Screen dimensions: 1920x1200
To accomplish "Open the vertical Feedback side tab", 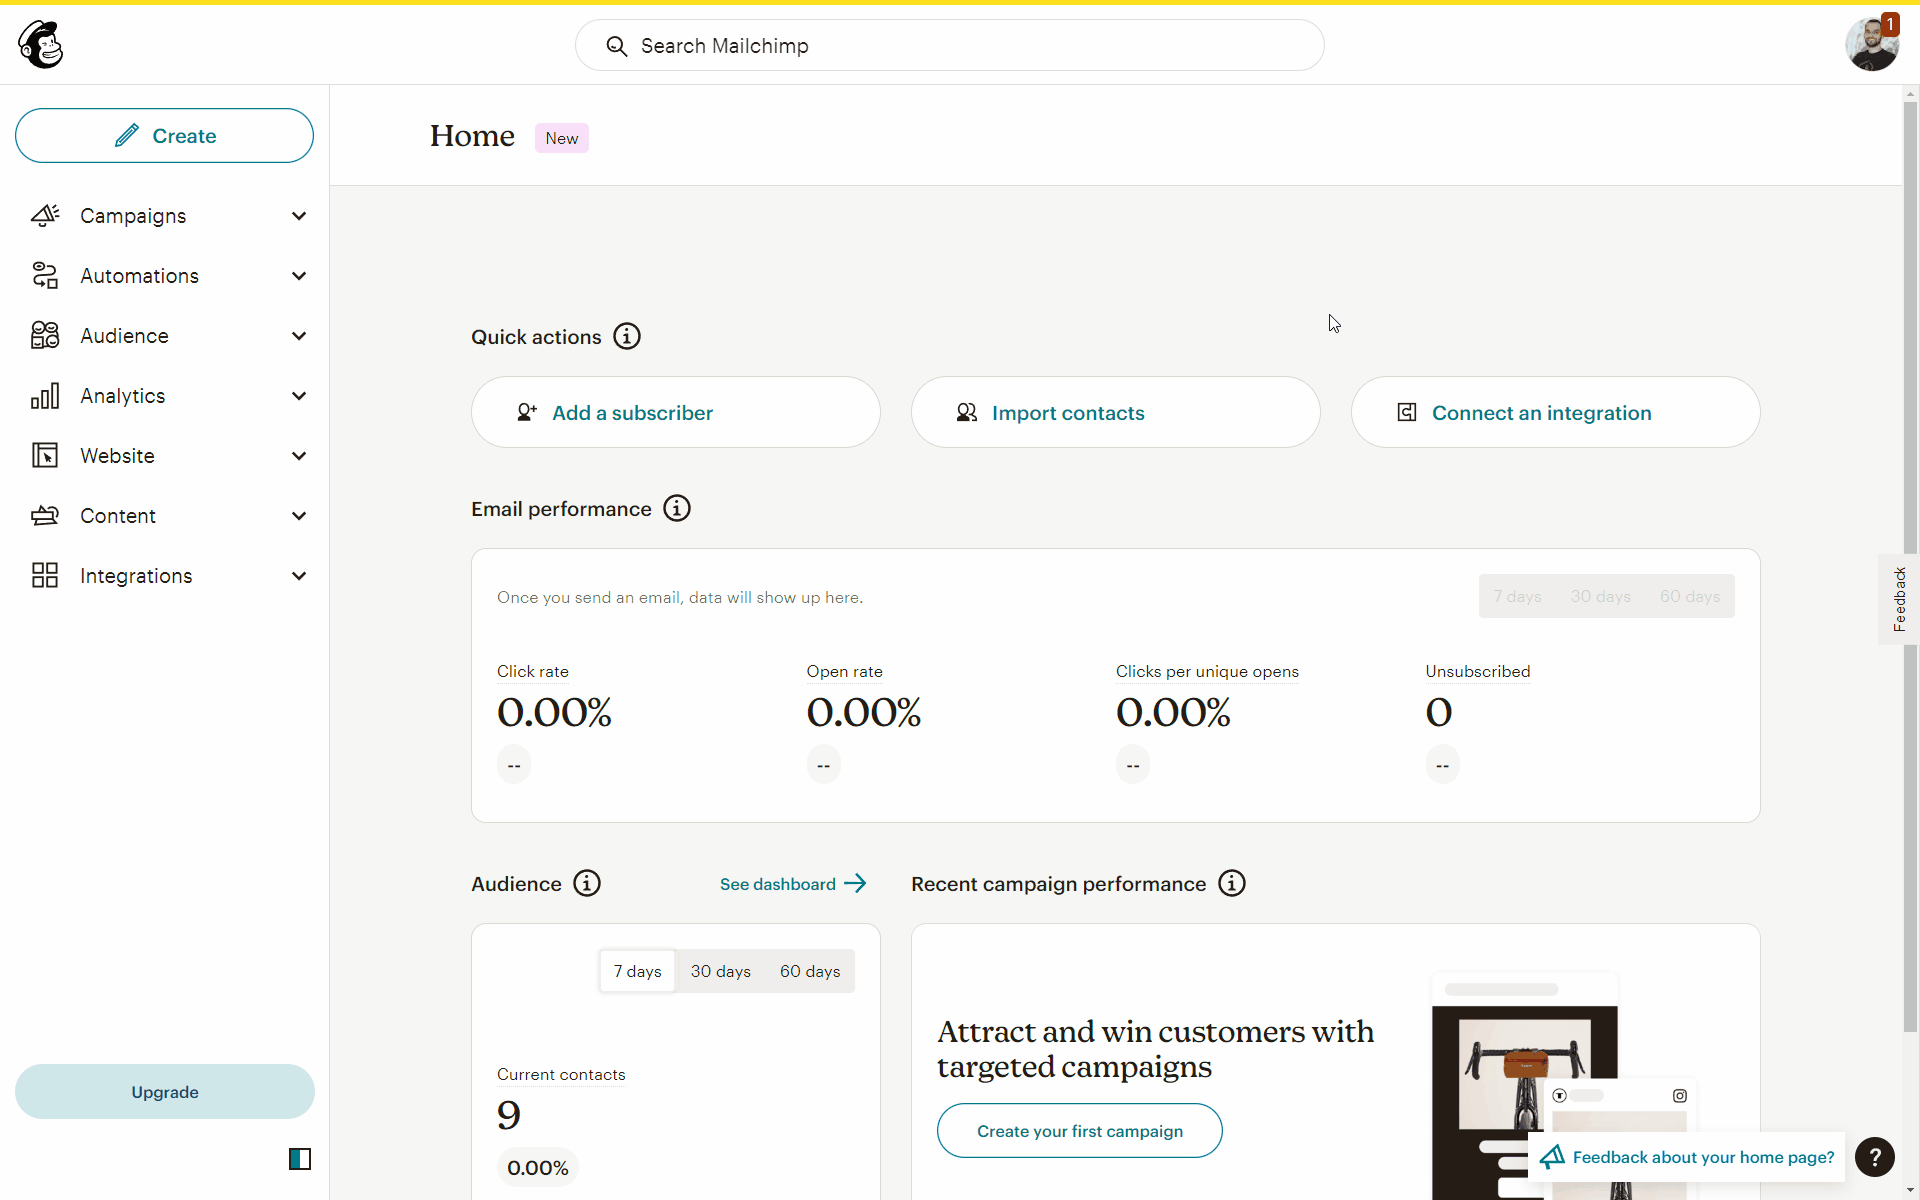I will [1899, 599].
